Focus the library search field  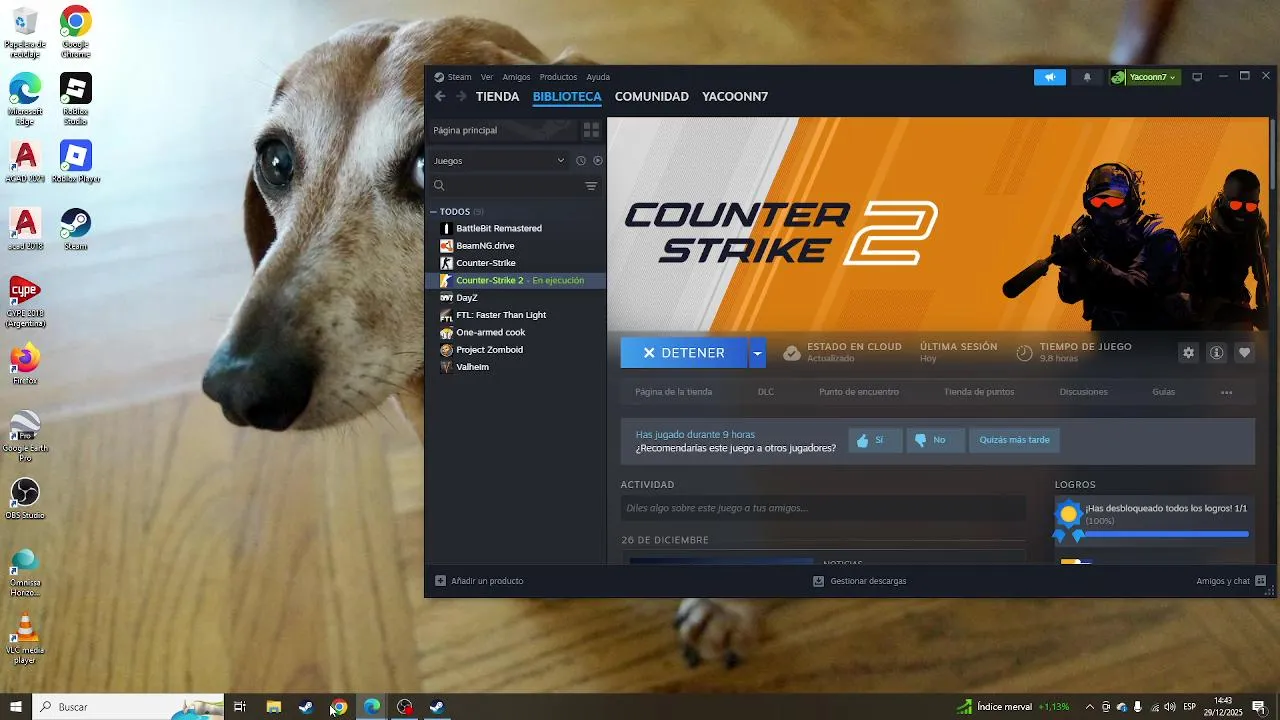[x=505, y=186]
